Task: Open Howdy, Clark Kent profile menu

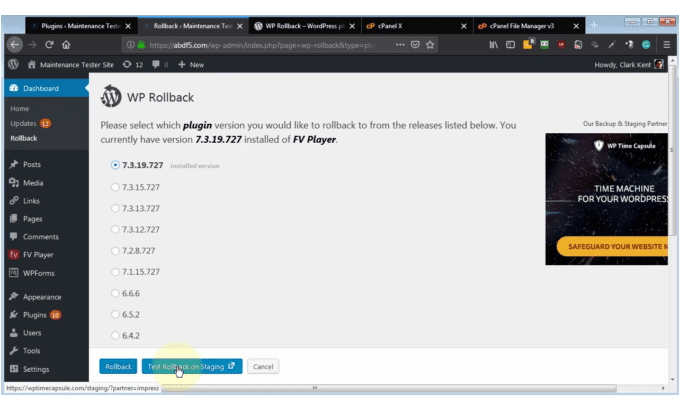Action: (x=629, y=64)
